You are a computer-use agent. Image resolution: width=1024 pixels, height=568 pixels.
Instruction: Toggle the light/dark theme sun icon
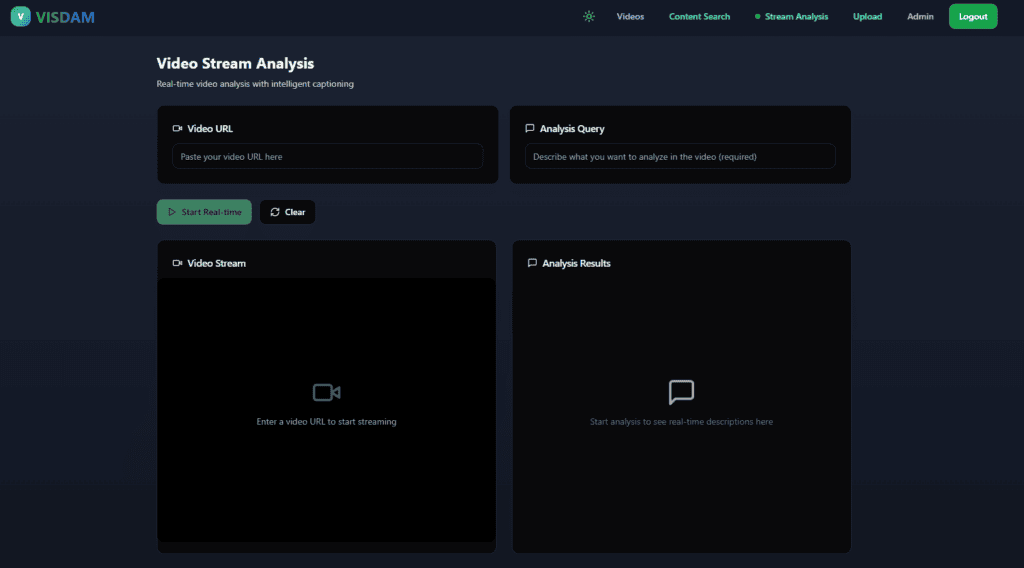589,16
